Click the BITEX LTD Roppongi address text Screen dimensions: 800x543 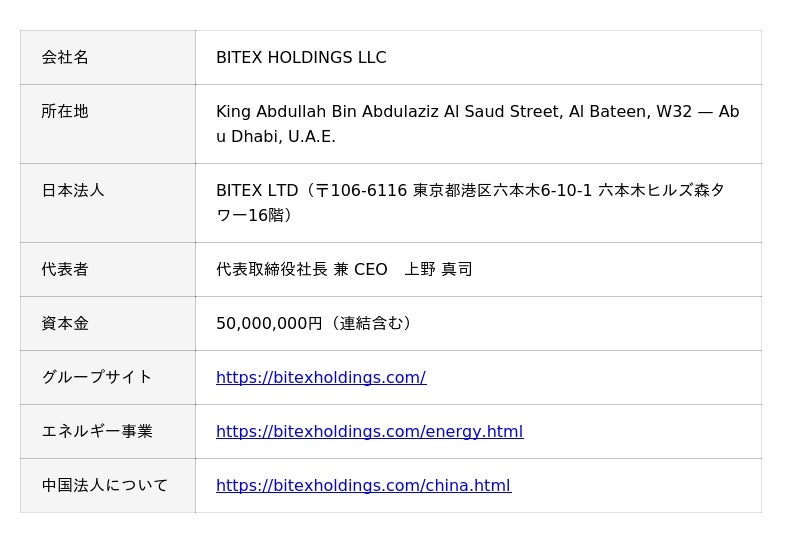[470, 203]
